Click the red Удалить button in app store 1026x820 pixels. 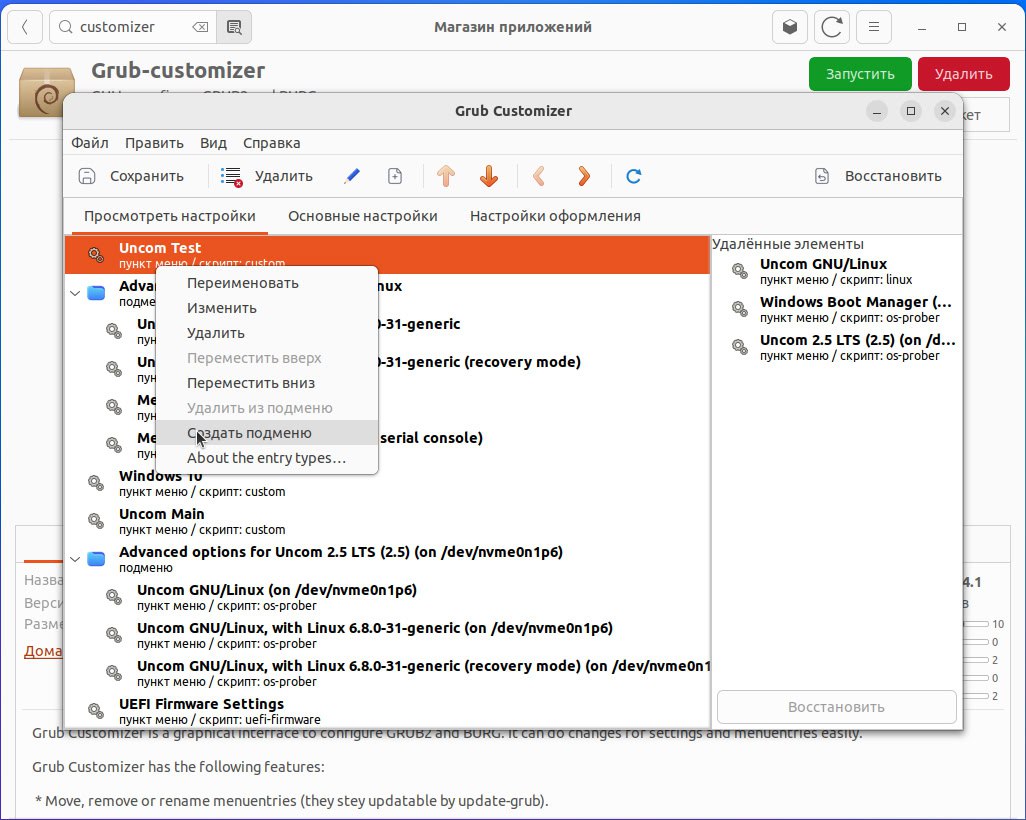point(963,74)
